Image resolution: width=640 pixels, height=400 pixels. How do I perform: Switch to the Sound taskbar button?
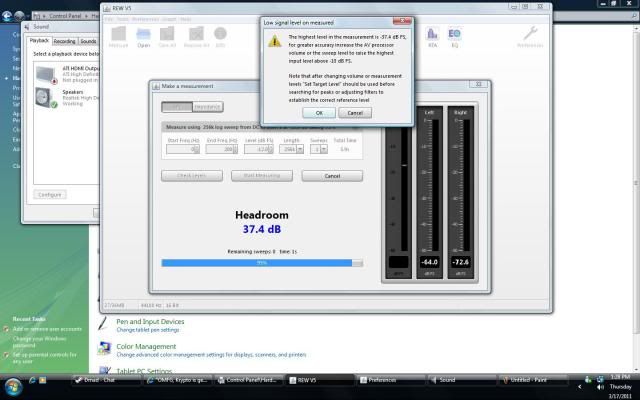462,380
